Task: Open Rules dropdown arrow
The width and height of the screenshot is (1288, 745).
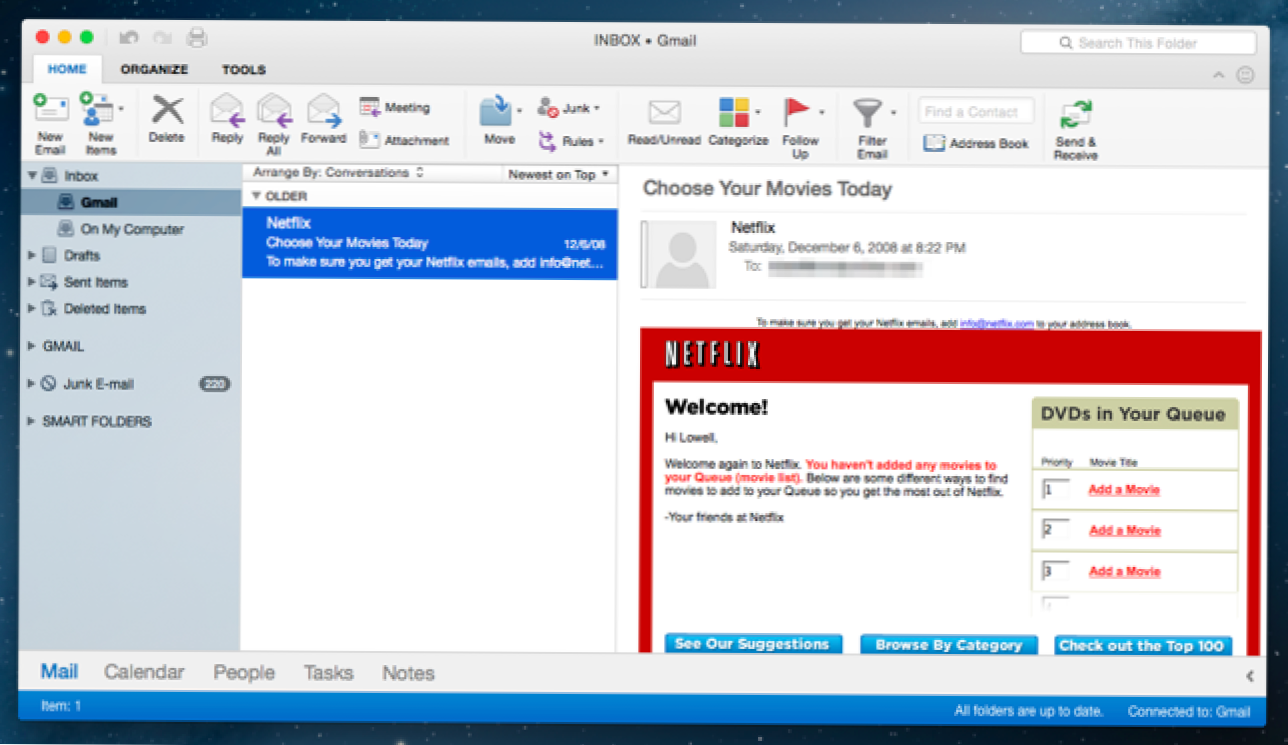Action: tap(601, 142)
